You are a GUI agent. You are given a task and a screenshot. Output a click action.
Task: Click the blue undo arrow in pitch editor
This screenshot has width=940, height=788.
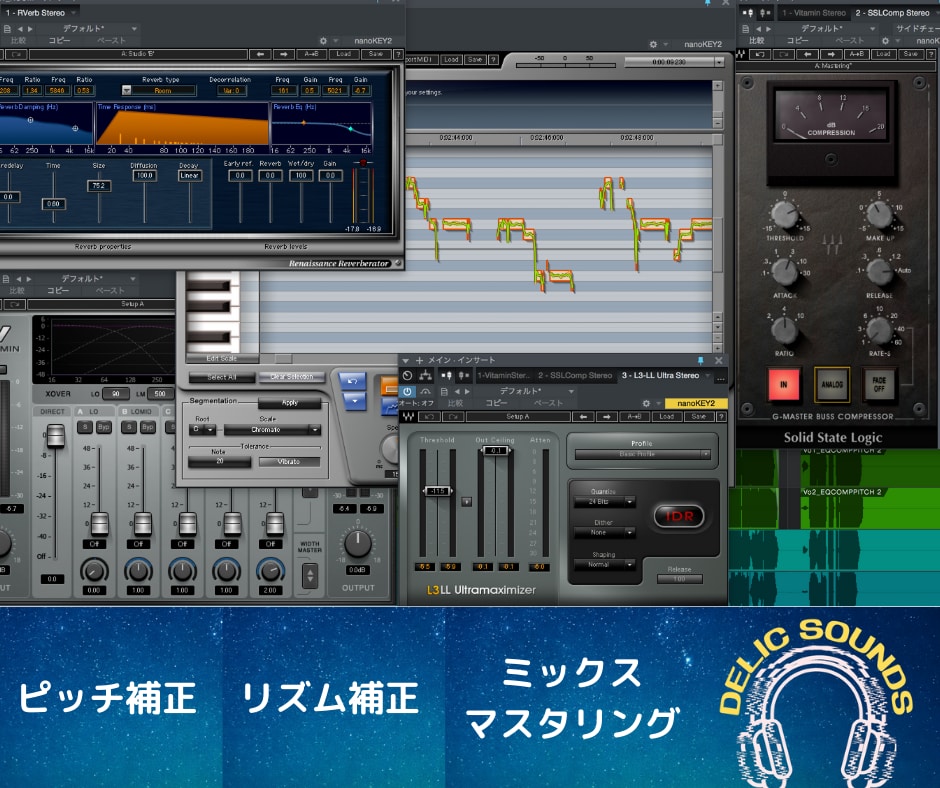[352, 381]
